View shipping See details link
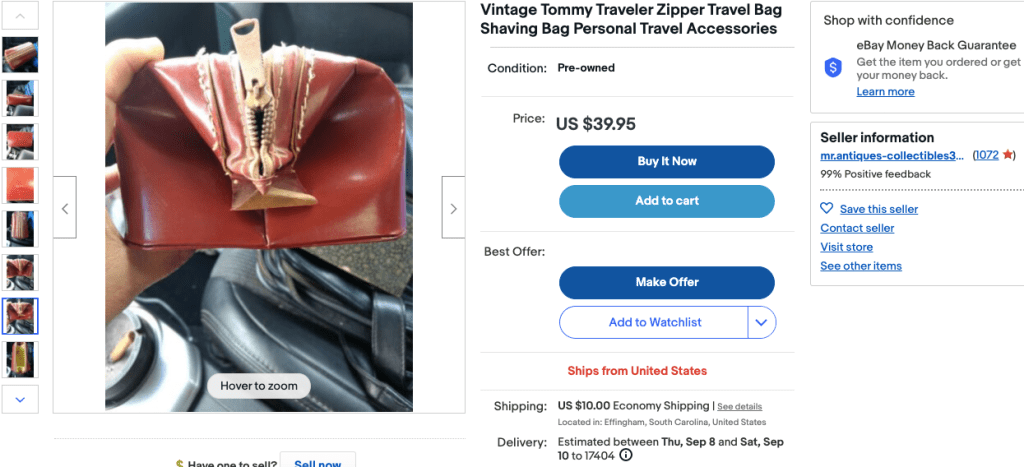This screenshot has height=467, width=1024. coord(739,407)
